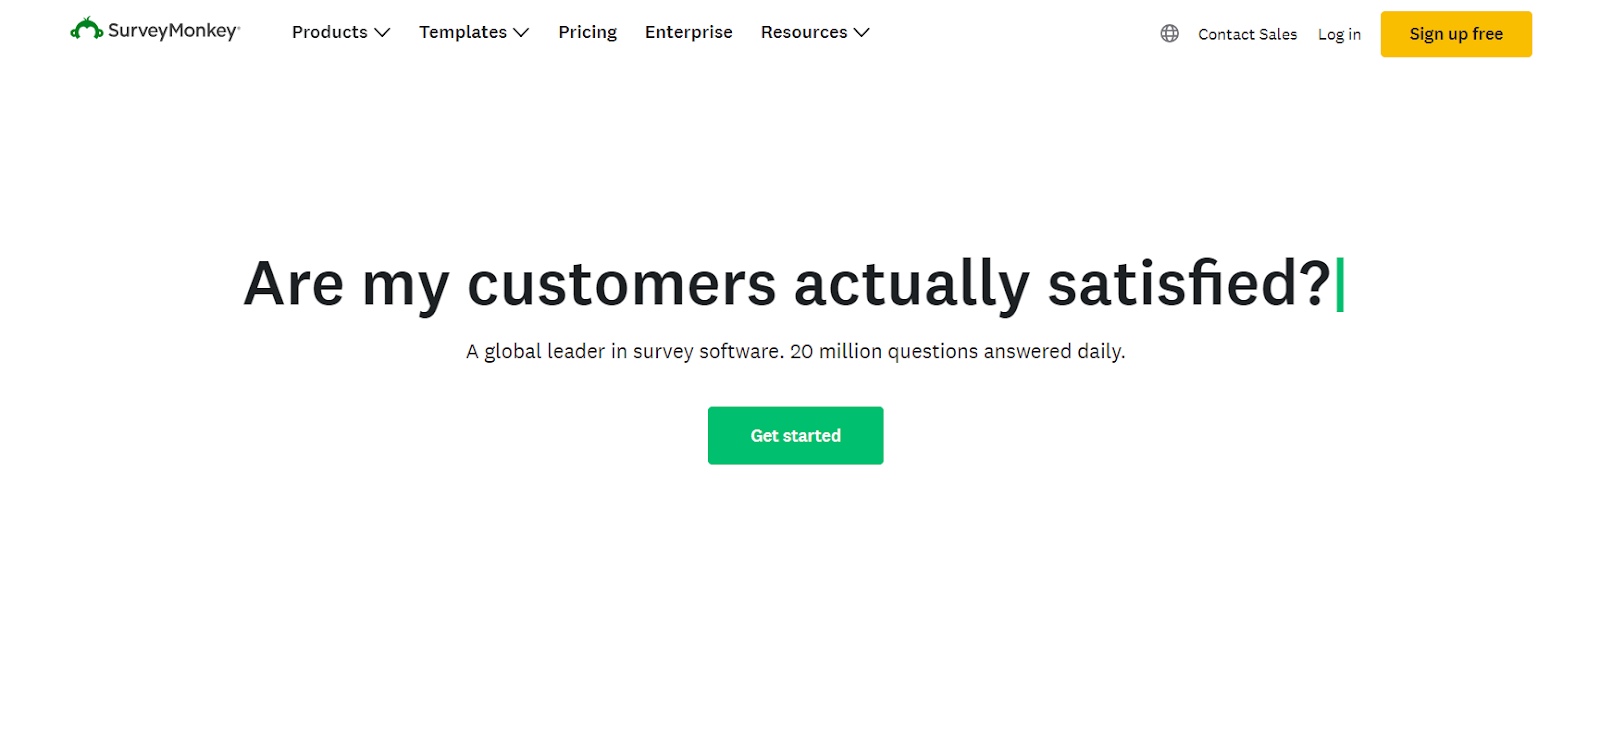Click the word "satisfied?" in the headline

pos(1189,284)
